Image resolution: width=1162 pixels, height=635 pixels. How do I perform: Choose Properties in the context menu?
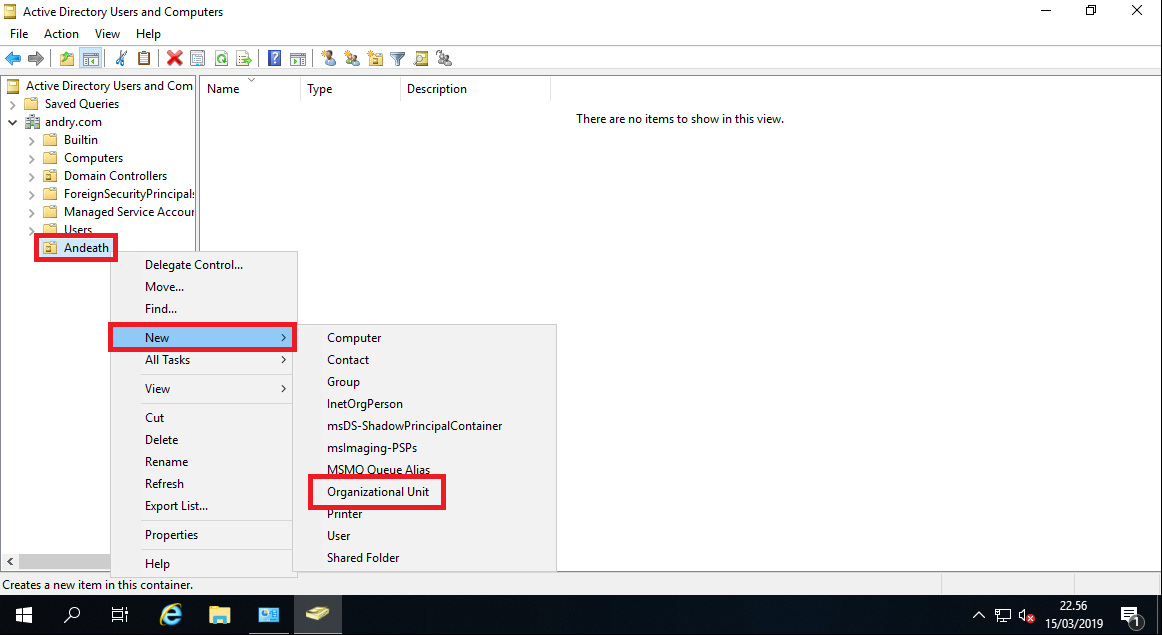[204, 535]
